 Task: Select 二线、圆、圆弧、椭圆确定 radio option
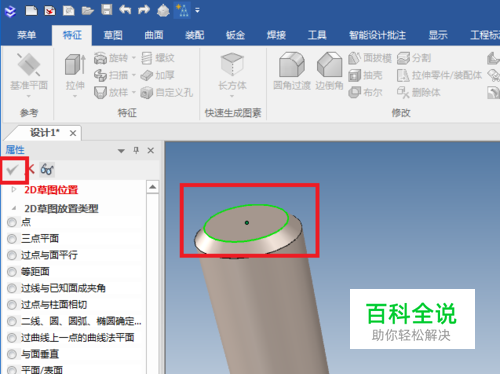click(x=12, y=321)
